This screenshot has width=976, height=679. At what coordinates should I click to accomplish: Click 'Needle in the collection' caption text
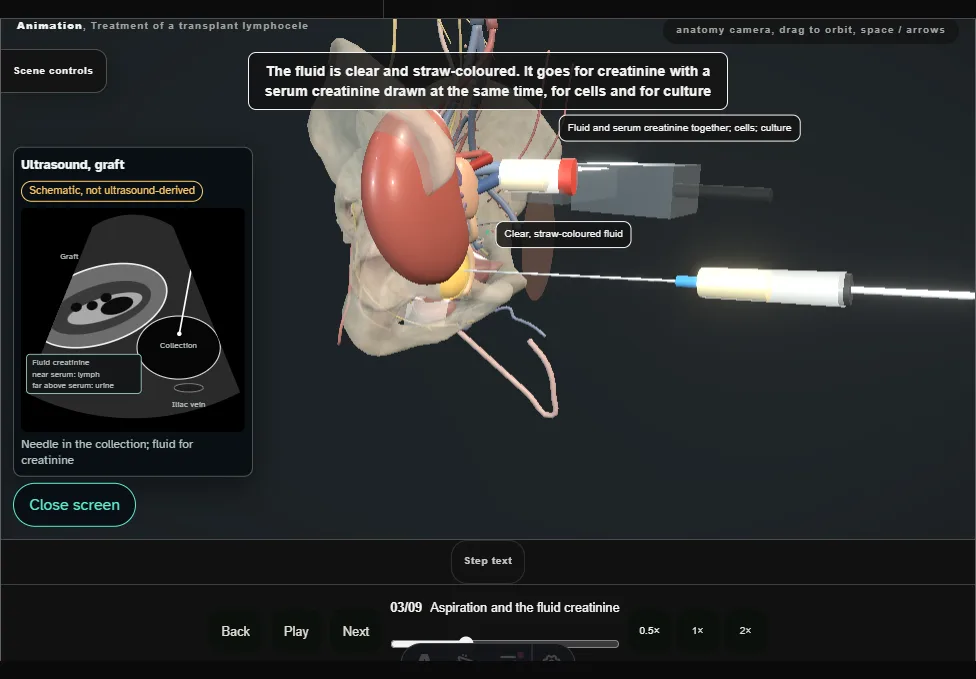tap(107, 452)
